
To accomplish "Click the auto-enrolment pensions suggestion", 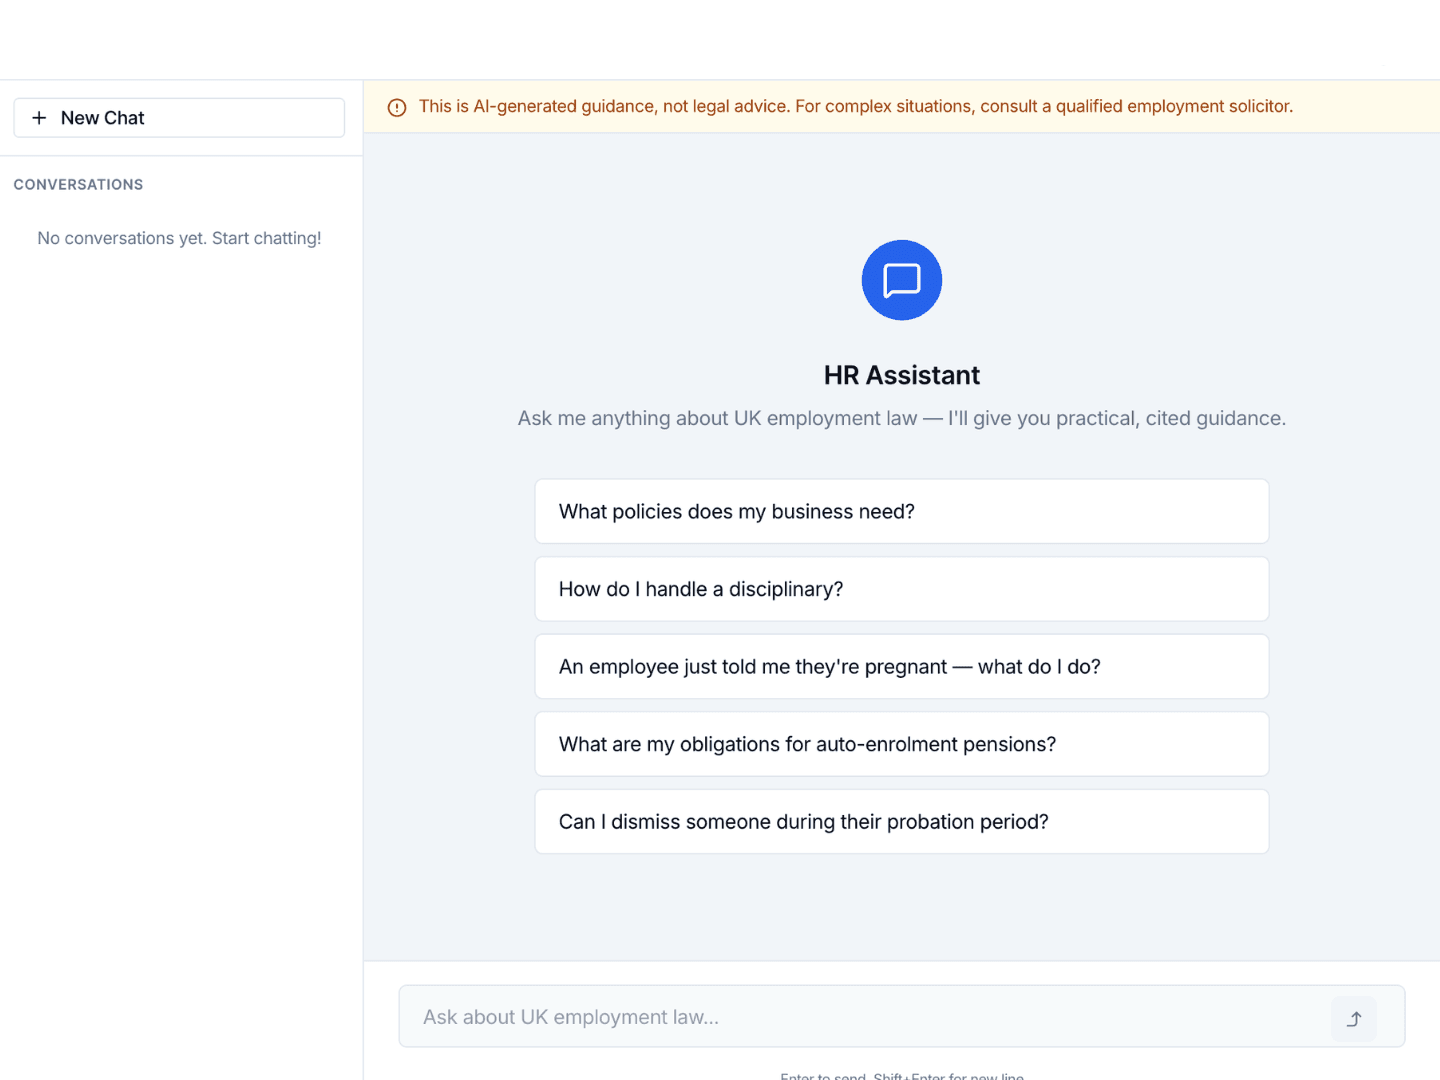I will [x=901, y=744].
